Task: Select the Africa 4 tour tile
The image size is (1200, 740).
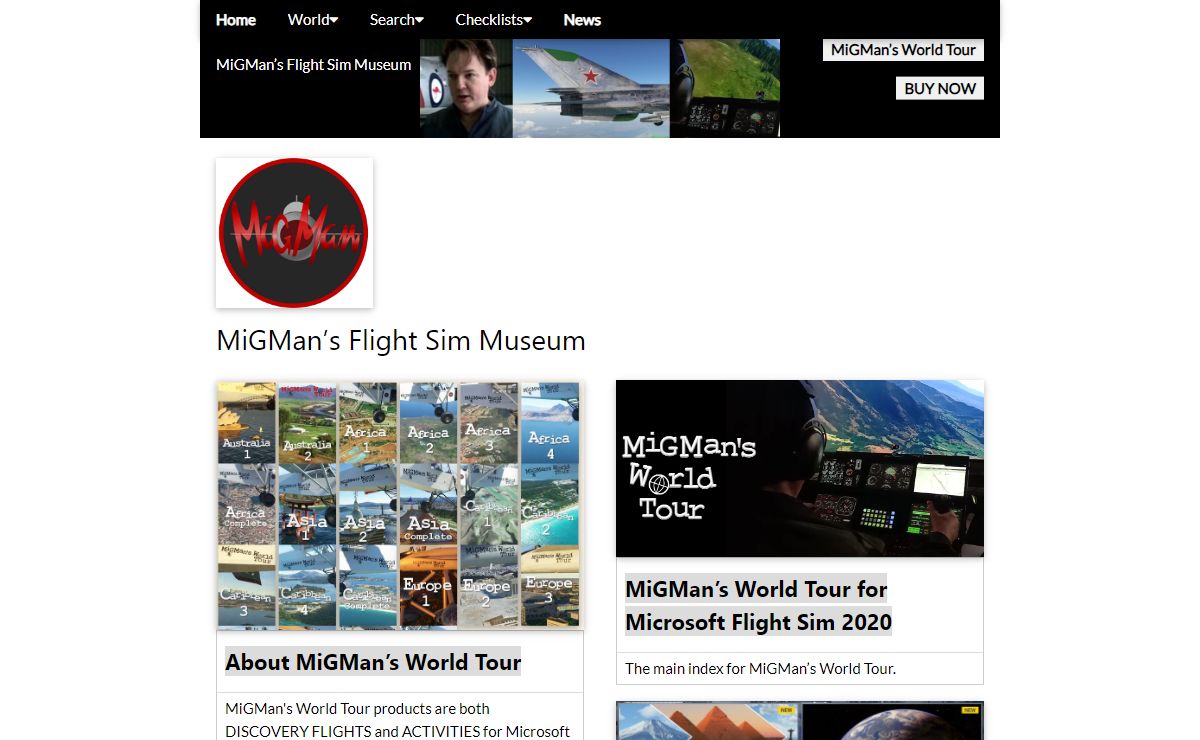Action: click(x=549, y=422)
